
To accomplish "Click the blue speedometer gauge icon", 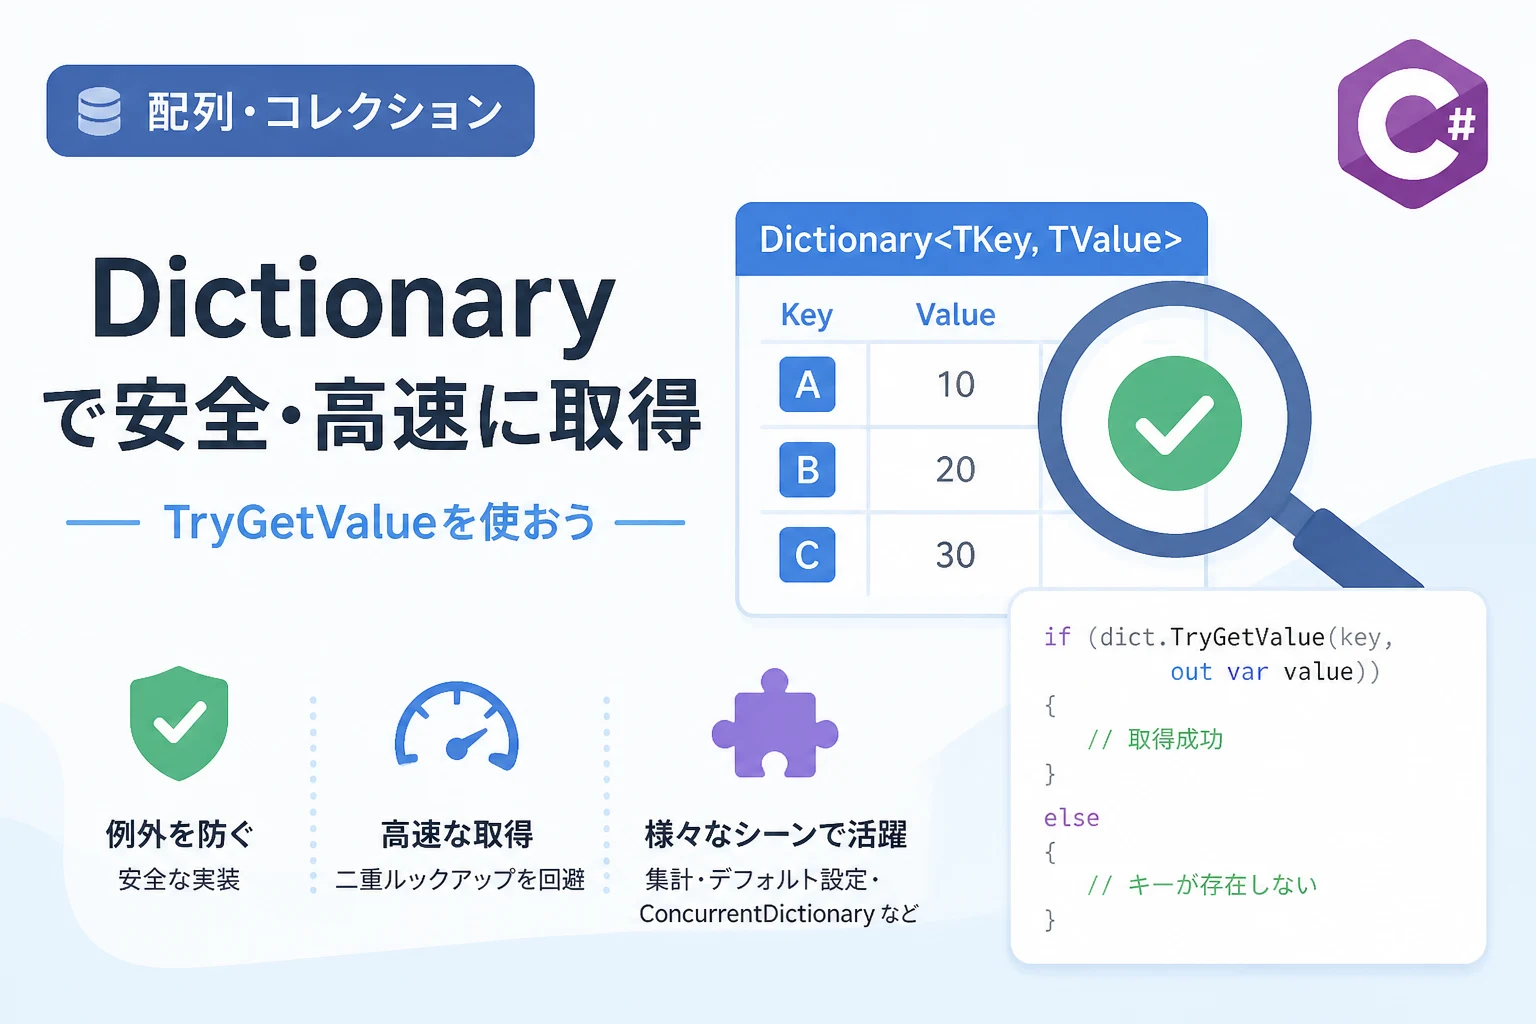I will pyautogui.click(x=457, y=726).
